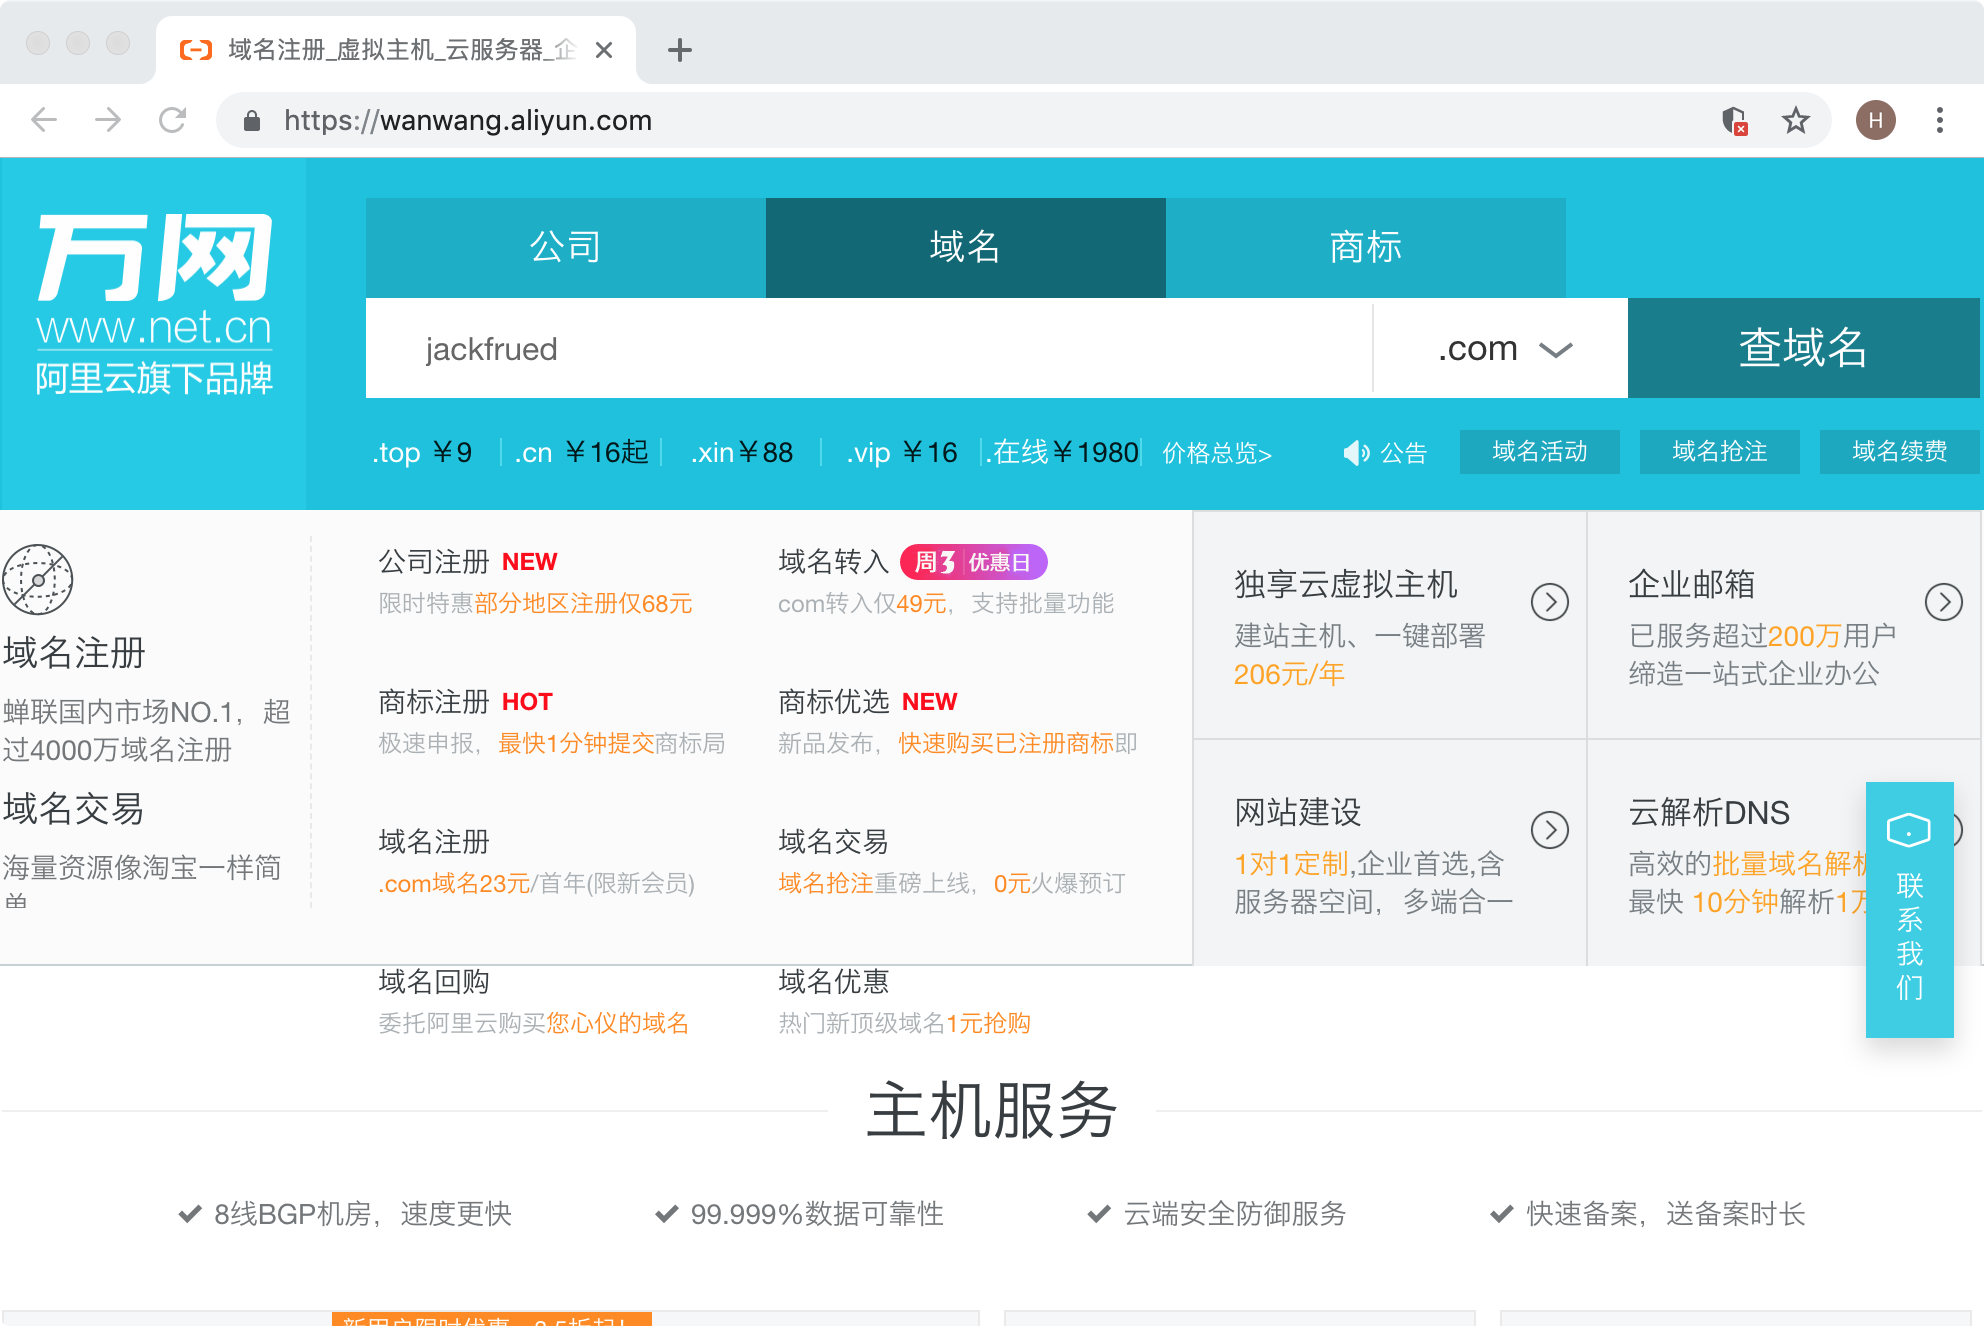1984x1326 pixels.
Task: Bookmark this page with star icon
Action: (x=1796, y=121)
